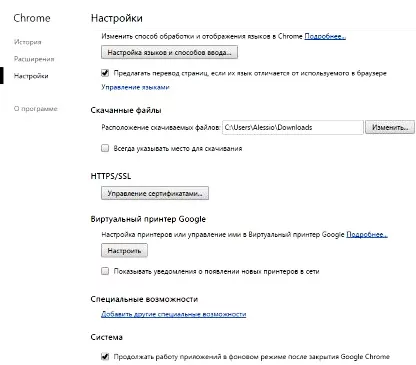Screen dimensions: 416x365
Task: Enable always ask where to save downloads
Action: click(x=105, y=148)
